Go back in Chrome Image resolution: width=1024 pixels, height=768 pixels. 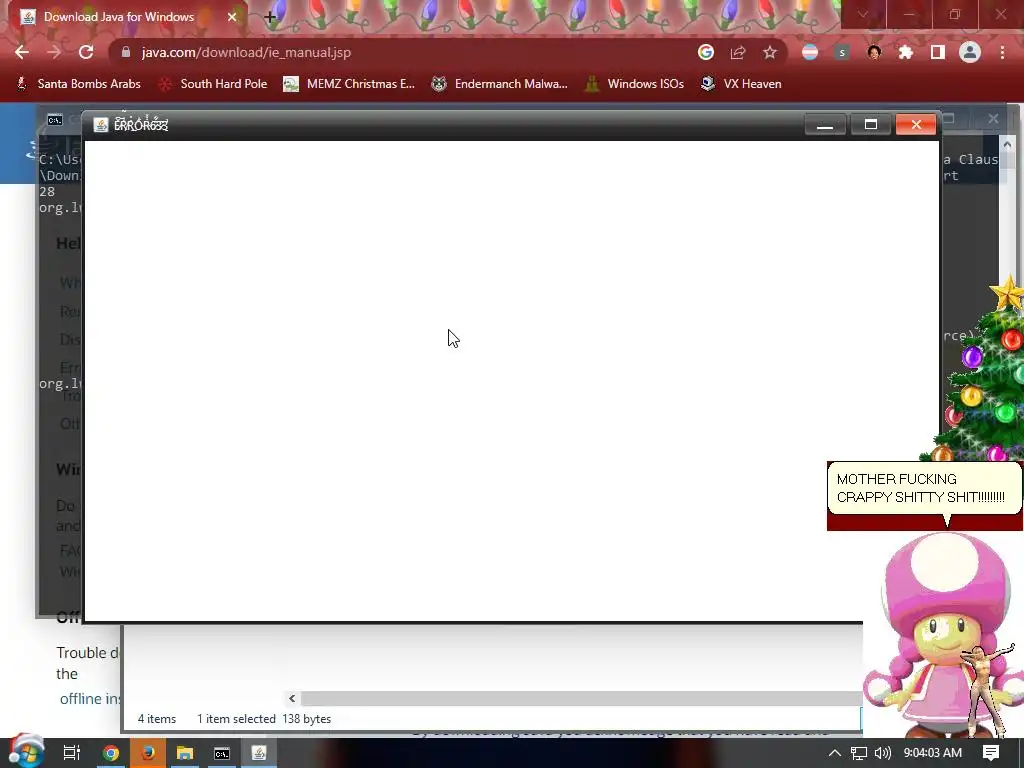point(22,52)
